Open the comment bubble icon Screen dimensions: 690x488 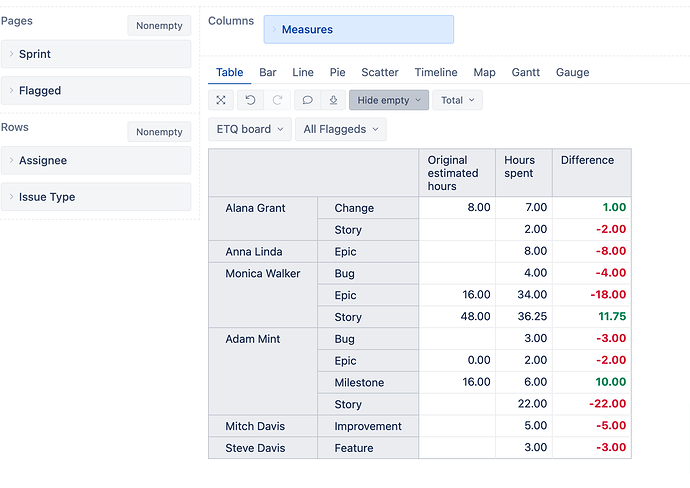[x=307, y=100]
